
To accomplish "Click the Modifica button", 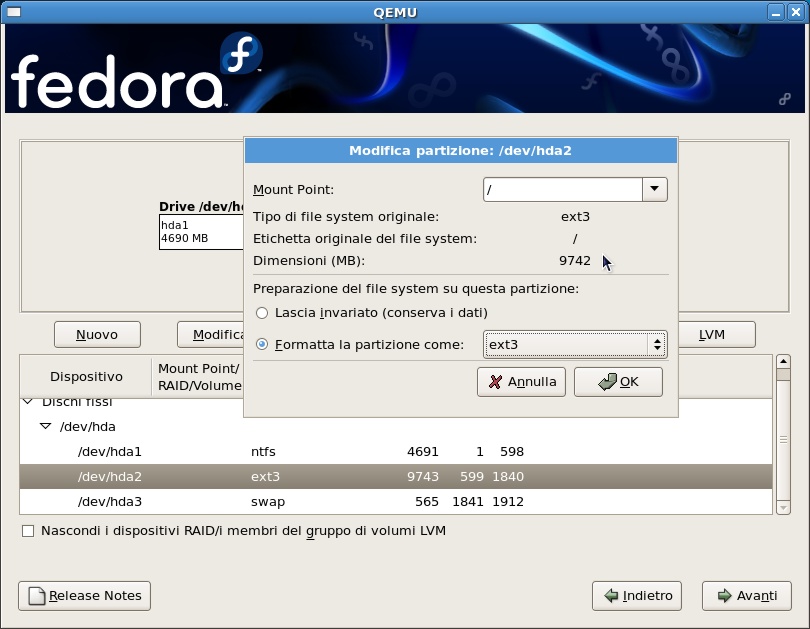I will pos(210,335).
